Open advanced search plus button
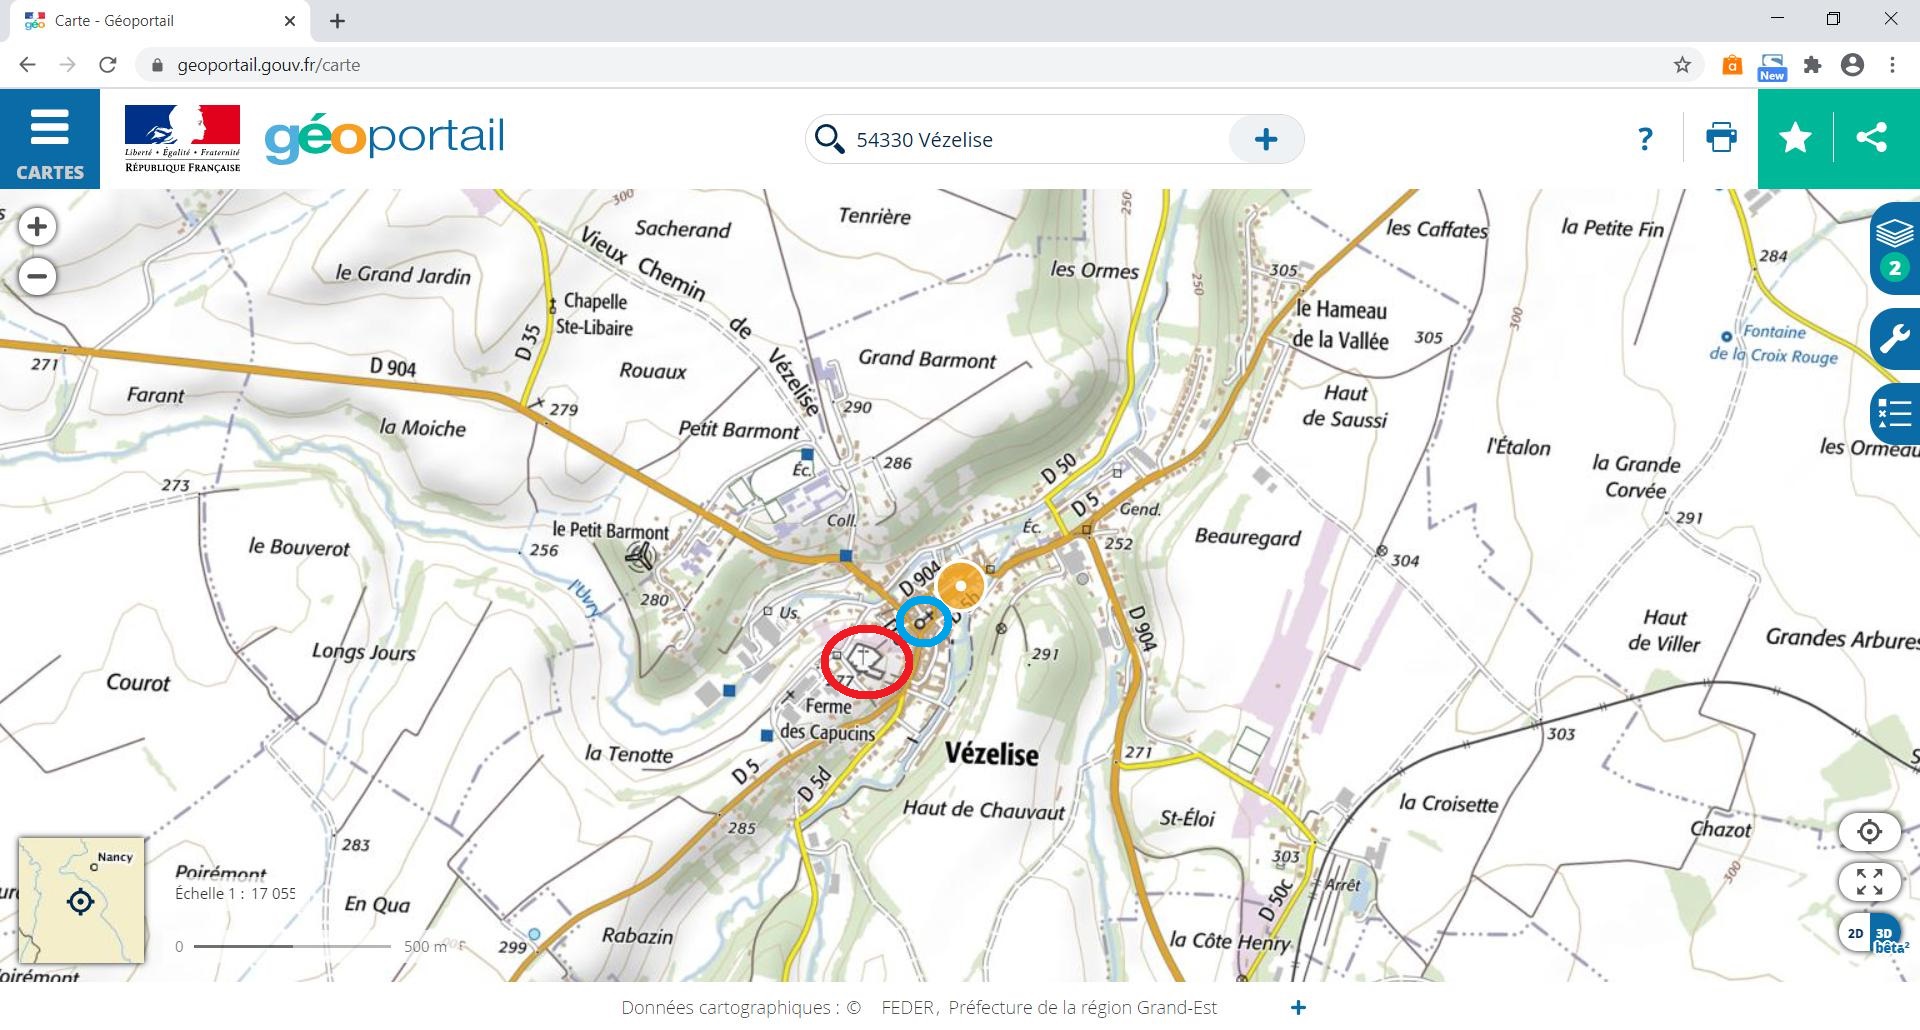Image resolution: width=1920 pixels, height=1030 pixels. tap(1266, 139)
